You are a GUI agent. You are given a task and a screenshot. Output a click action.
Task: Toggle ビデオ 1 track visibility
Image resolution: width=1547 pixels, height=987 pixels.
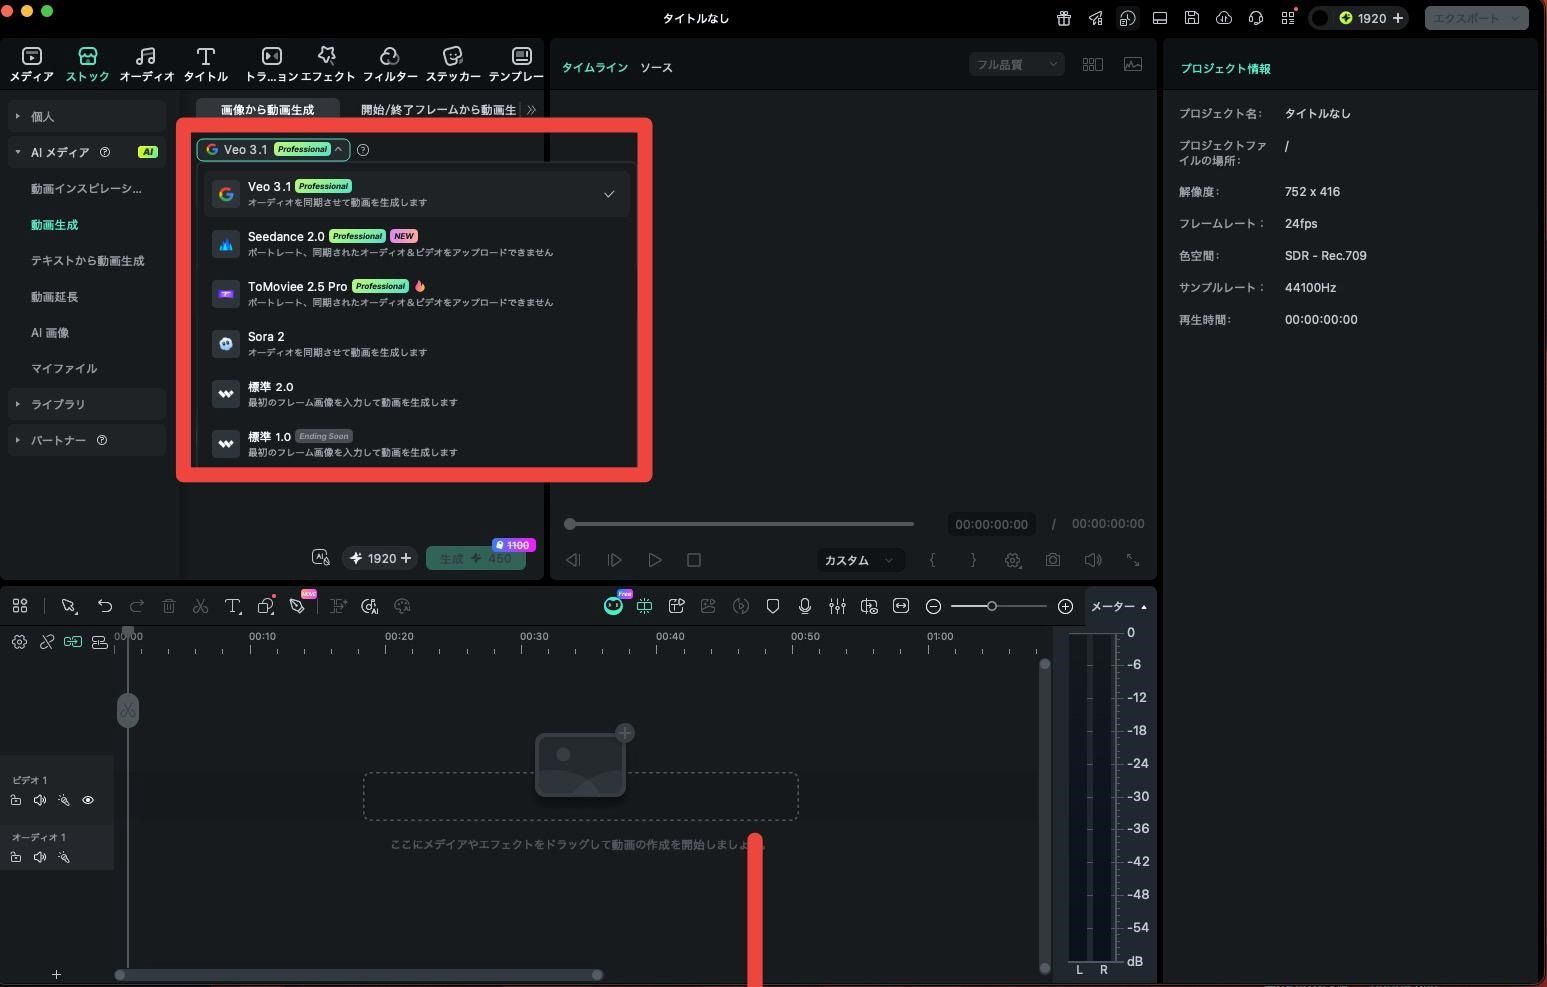coord(88,800)
